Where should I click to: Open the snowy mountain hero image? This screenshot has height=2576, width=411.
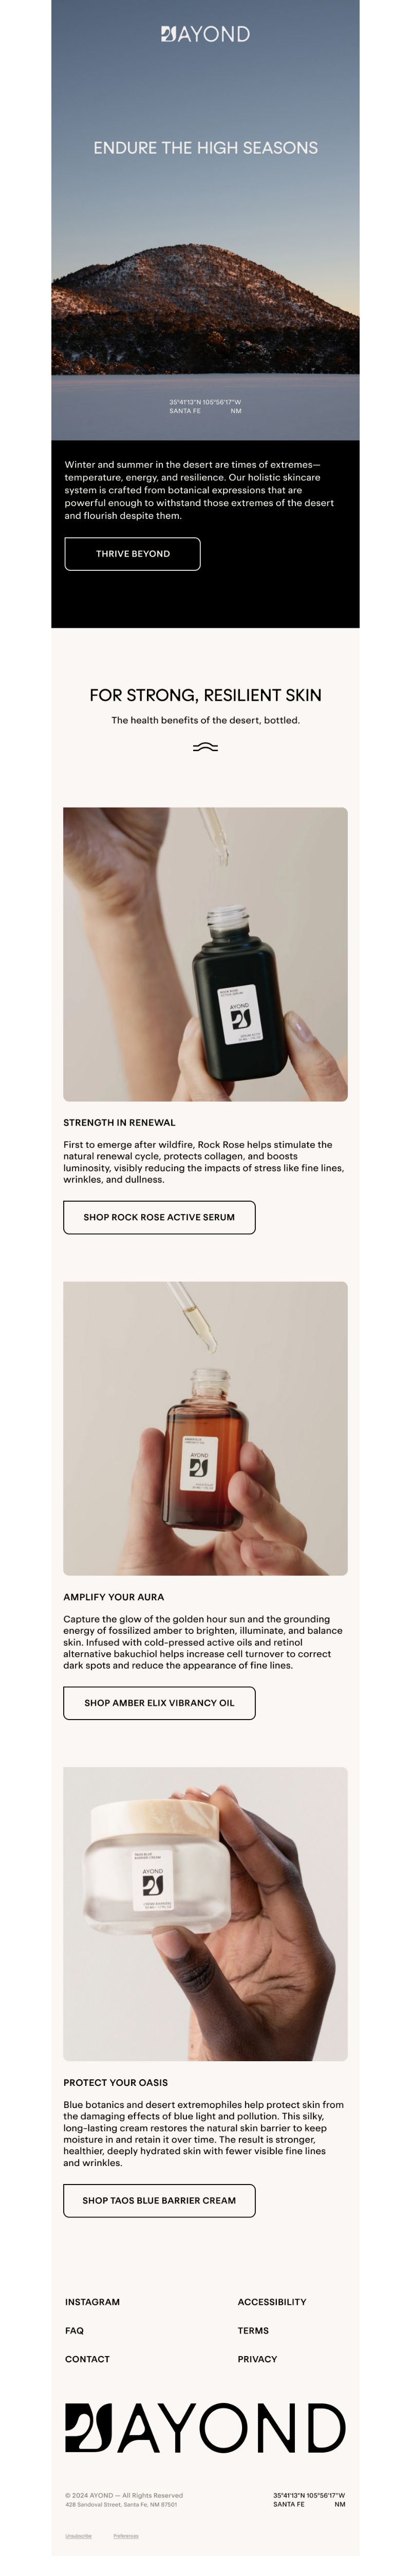click(x=205, y=220)
